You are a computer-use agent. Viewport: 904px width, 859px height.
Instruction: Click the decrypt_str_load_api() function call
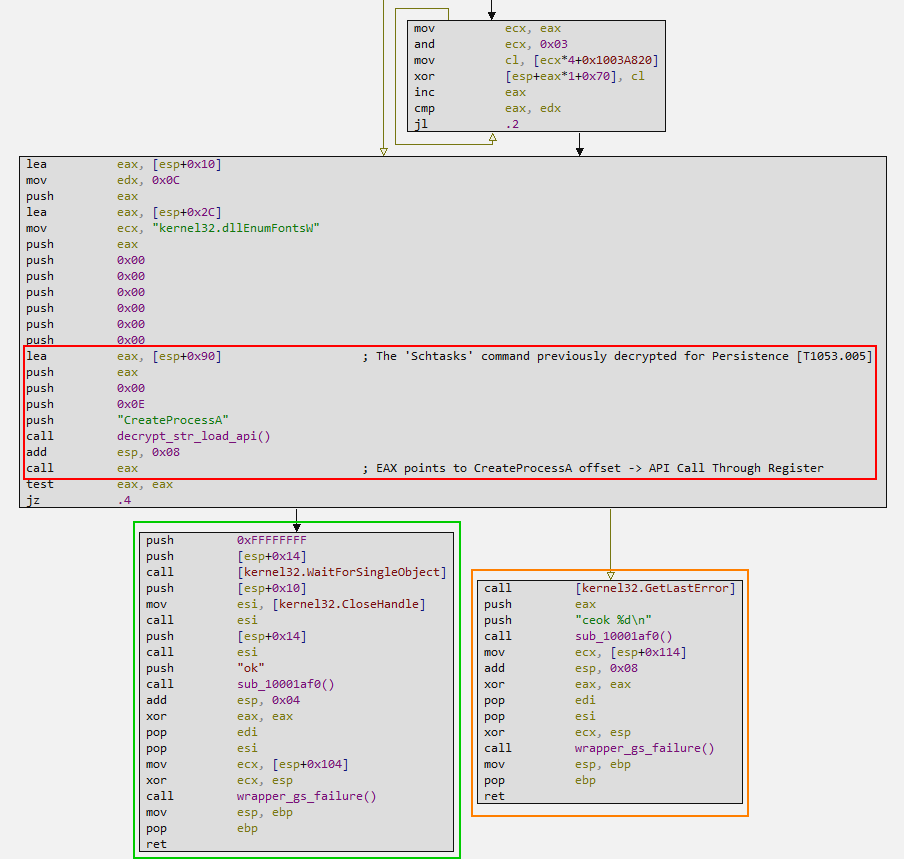194,436
